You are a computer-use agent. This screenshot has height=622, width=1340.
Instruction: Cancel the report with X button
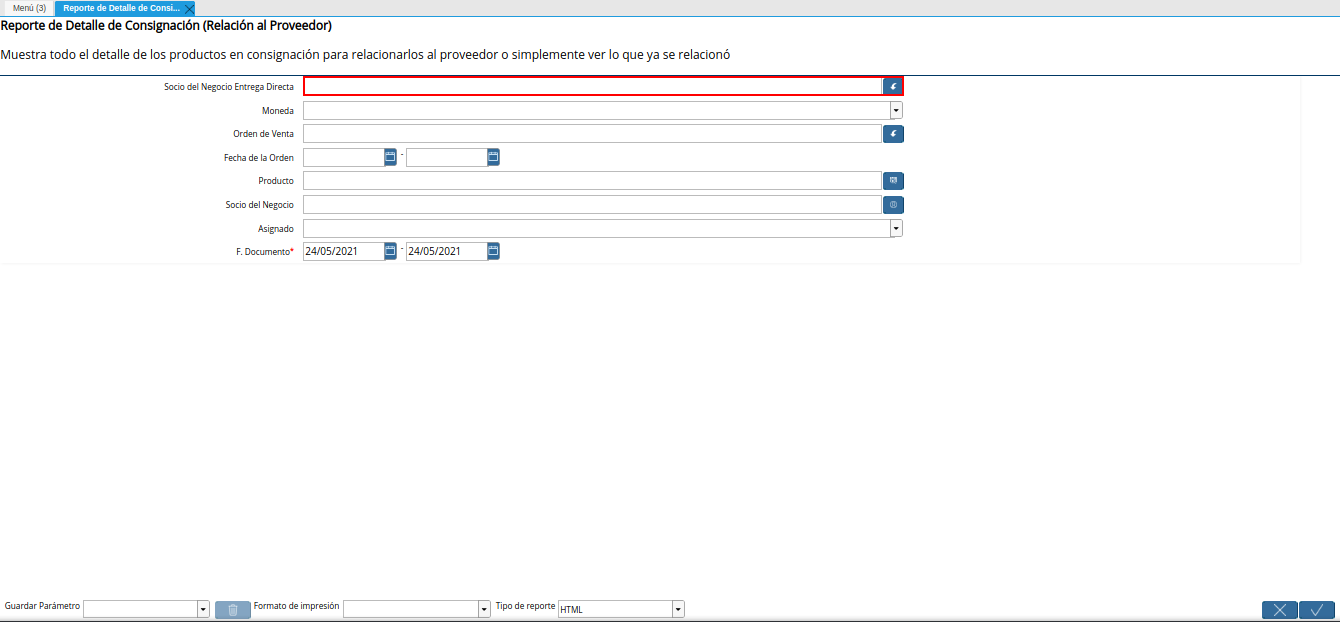1280,610
